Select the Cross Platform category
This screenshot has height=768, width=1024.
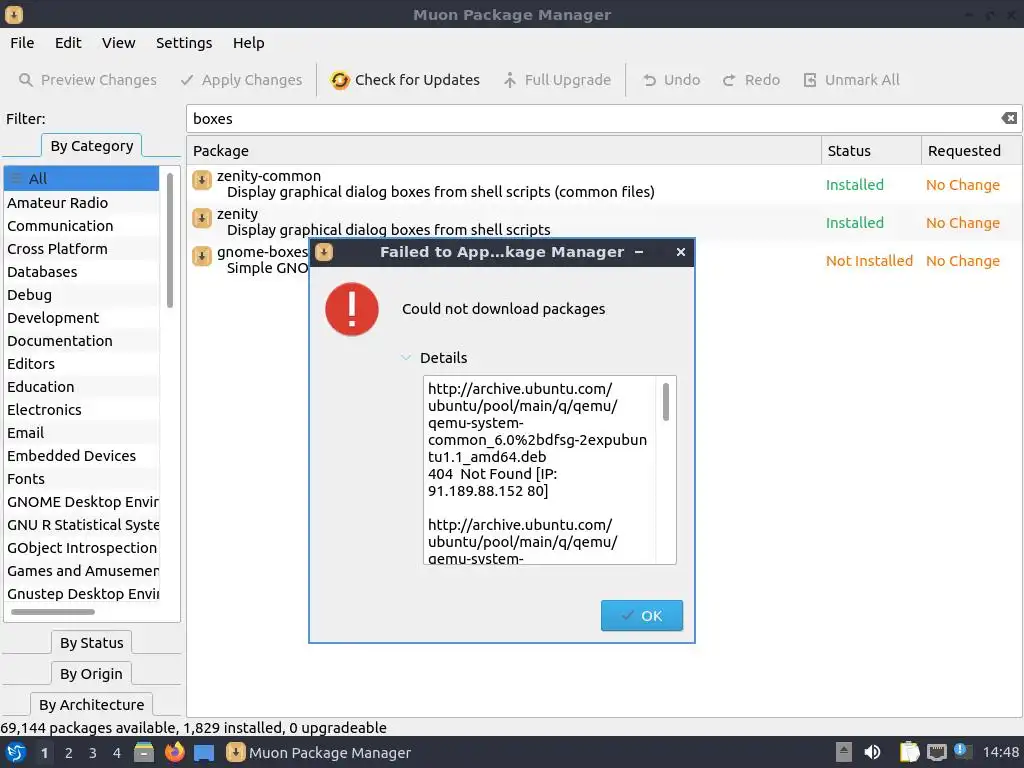82,249
